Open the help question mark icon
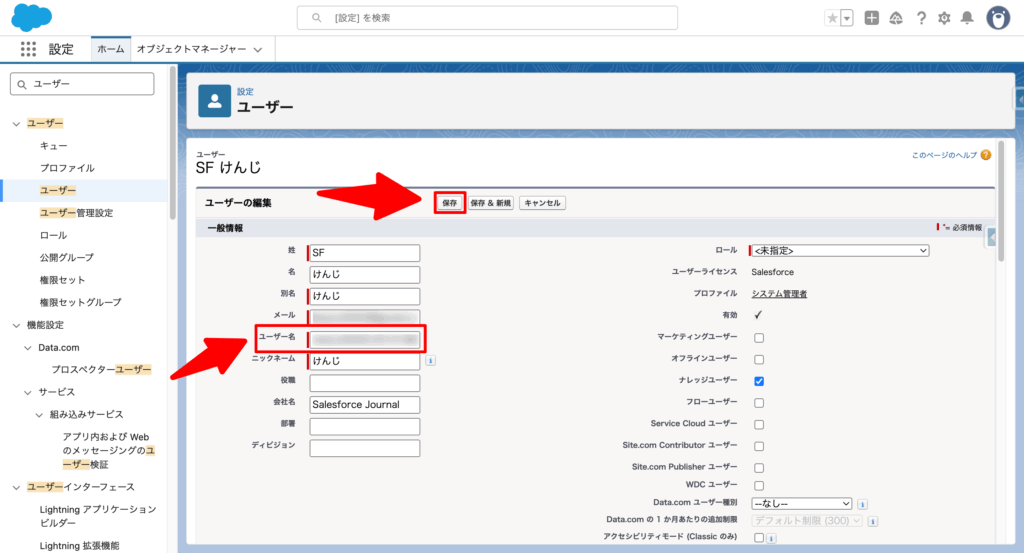The image size is (1024, 553). [x=920, y=18]
